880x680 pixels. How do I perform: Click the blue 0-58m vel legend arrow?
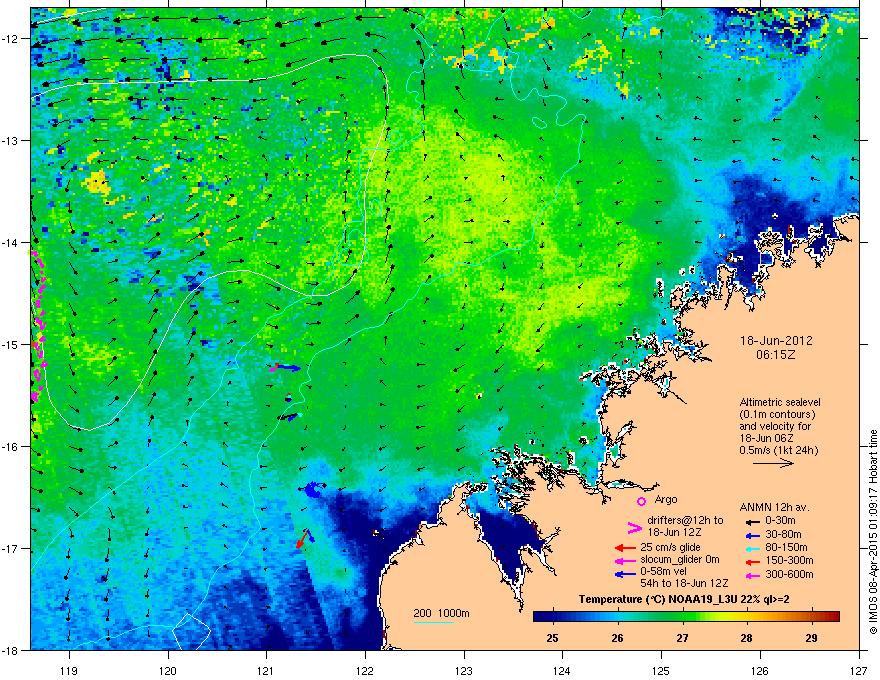[x=625, y=573]
